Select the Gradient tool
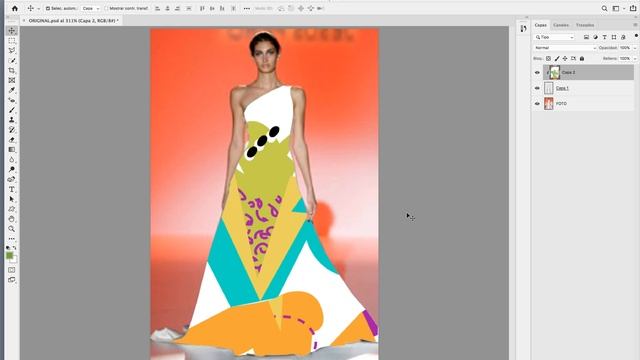 click(x=12, y=150)
